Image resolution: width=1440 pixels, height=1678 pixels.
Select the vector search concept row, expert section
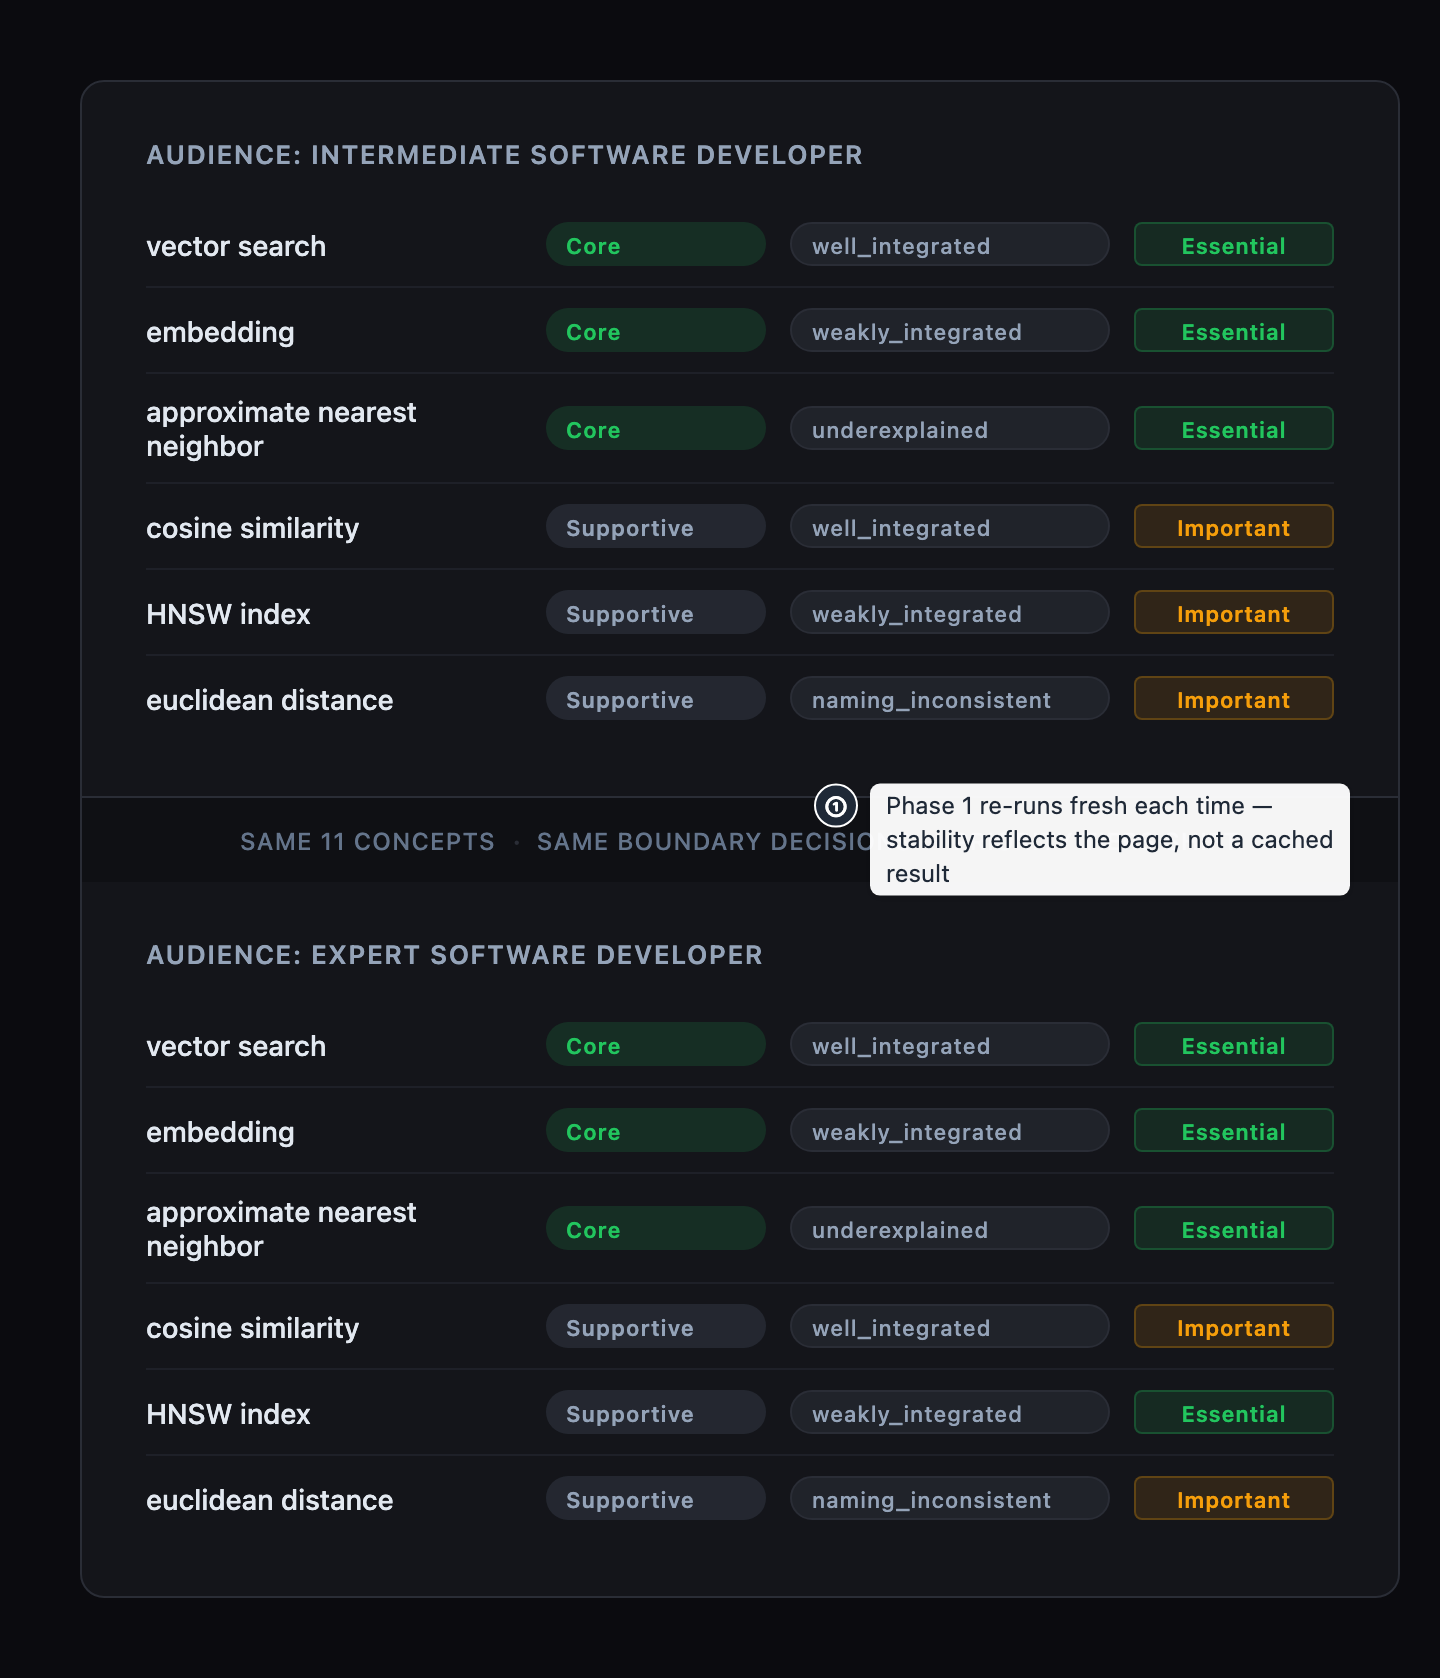(x=740, y=1045)
